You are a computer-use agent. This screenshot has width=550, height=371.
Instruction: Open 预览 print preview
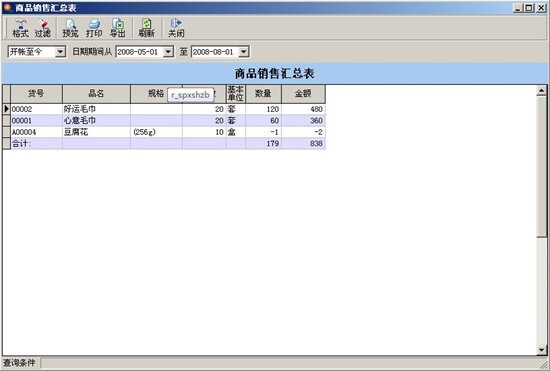pos(70,28)
